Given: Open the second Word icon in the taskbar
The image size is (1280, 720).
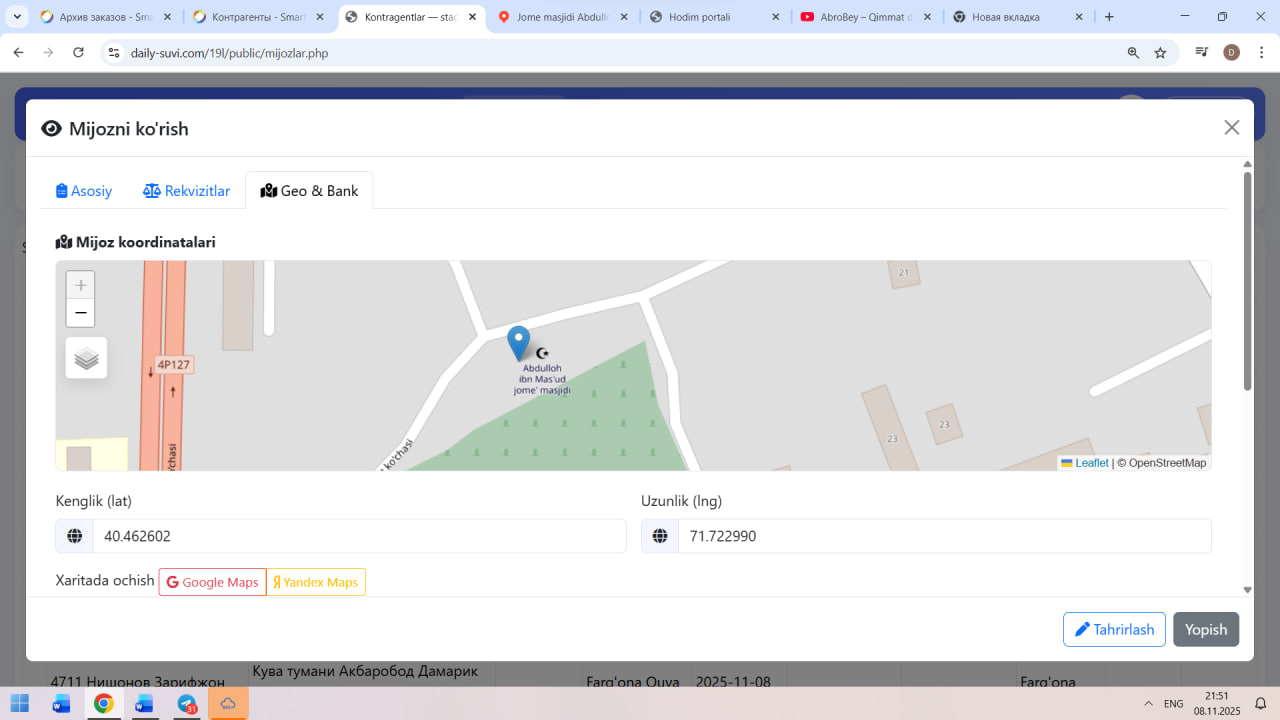Looking at the screenshot, I should pyautogui.click(x=144, y=704).
